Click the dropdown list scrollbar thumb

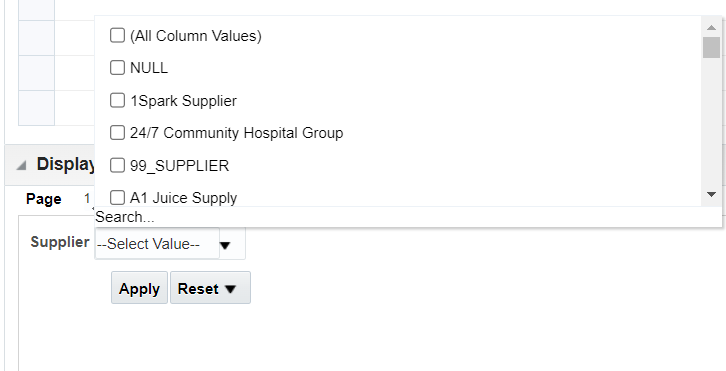[711, 47]
